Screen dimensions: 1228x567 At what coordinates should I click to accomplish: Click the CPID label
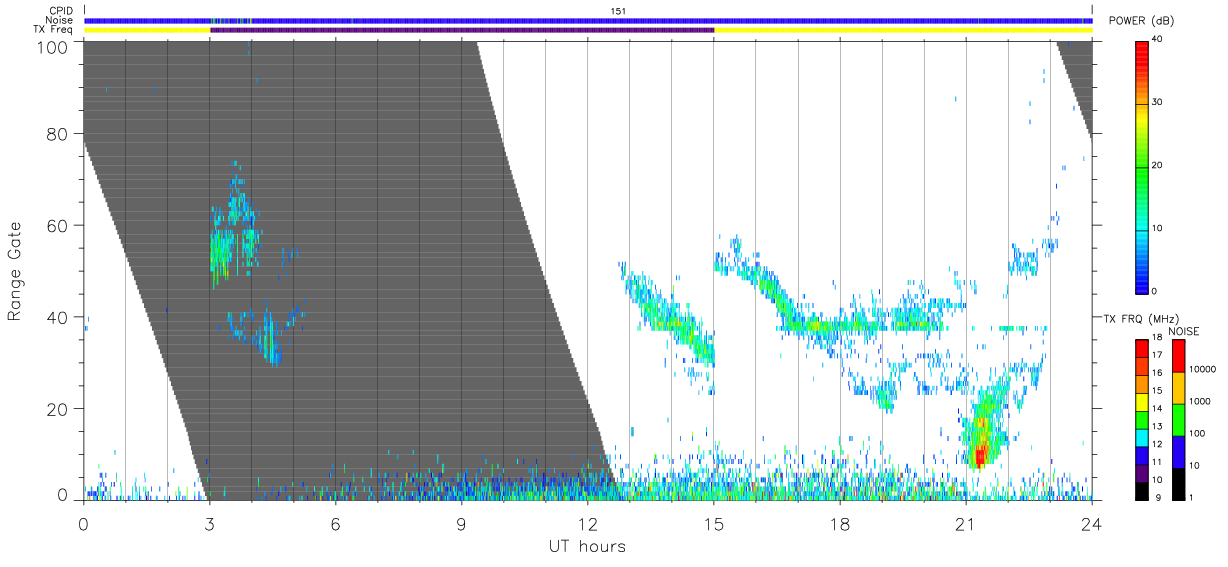pos(60,11)
